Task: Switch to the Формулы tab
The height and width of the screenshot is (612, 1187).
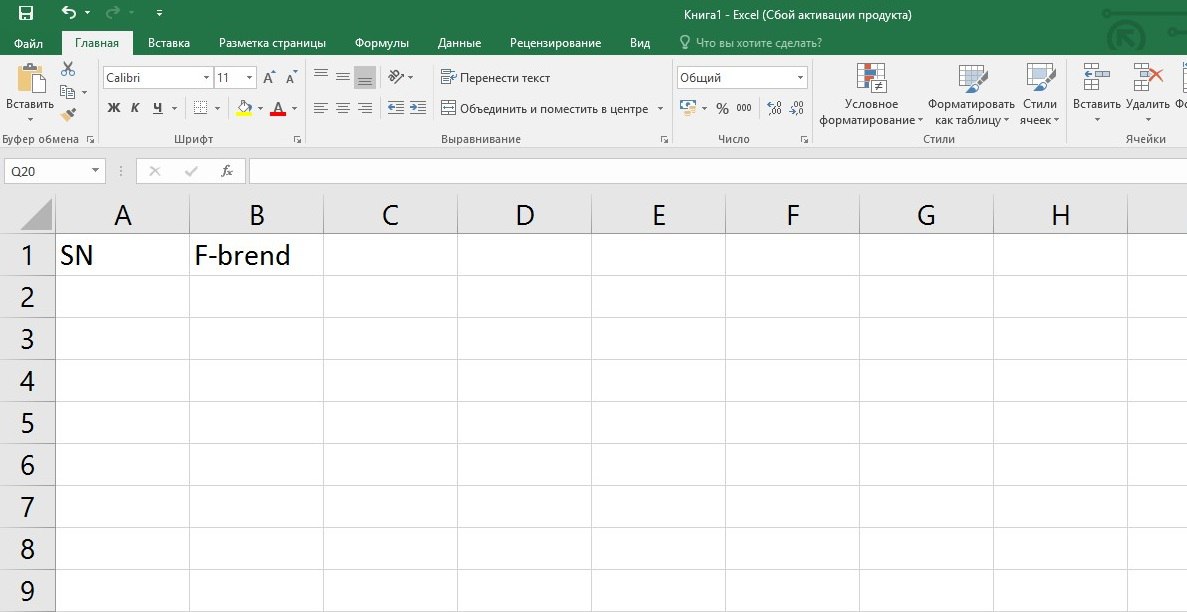Action: 382,43
